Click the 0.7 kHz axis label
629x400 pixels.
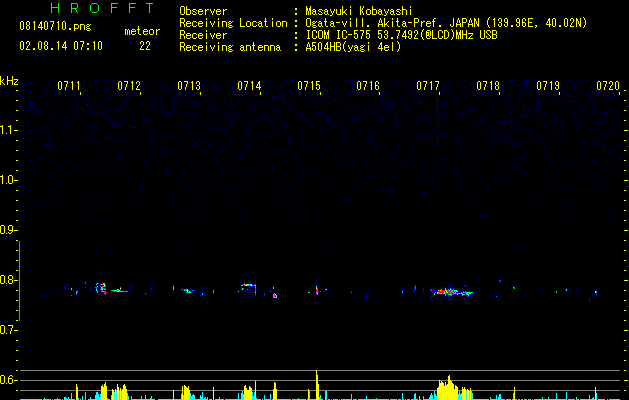8,330
